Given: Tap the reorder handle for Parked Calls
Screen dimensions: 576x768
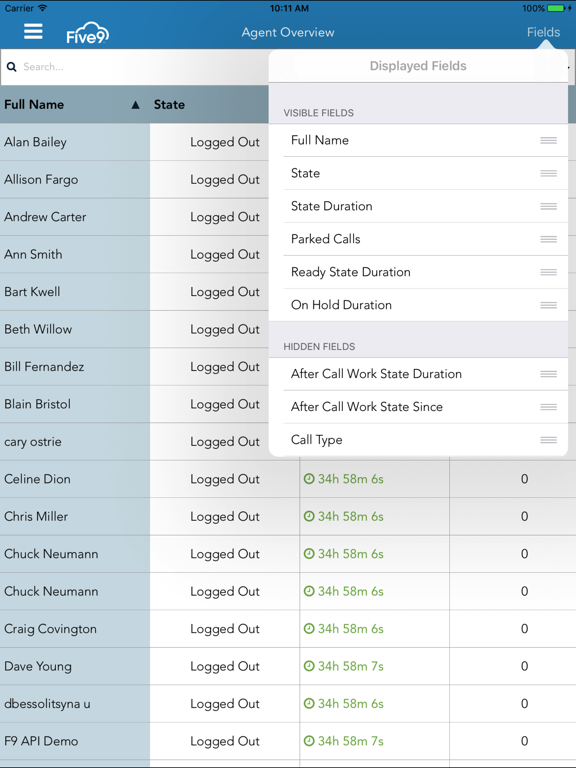Looking at the screenshot, I should coord(548,239).
